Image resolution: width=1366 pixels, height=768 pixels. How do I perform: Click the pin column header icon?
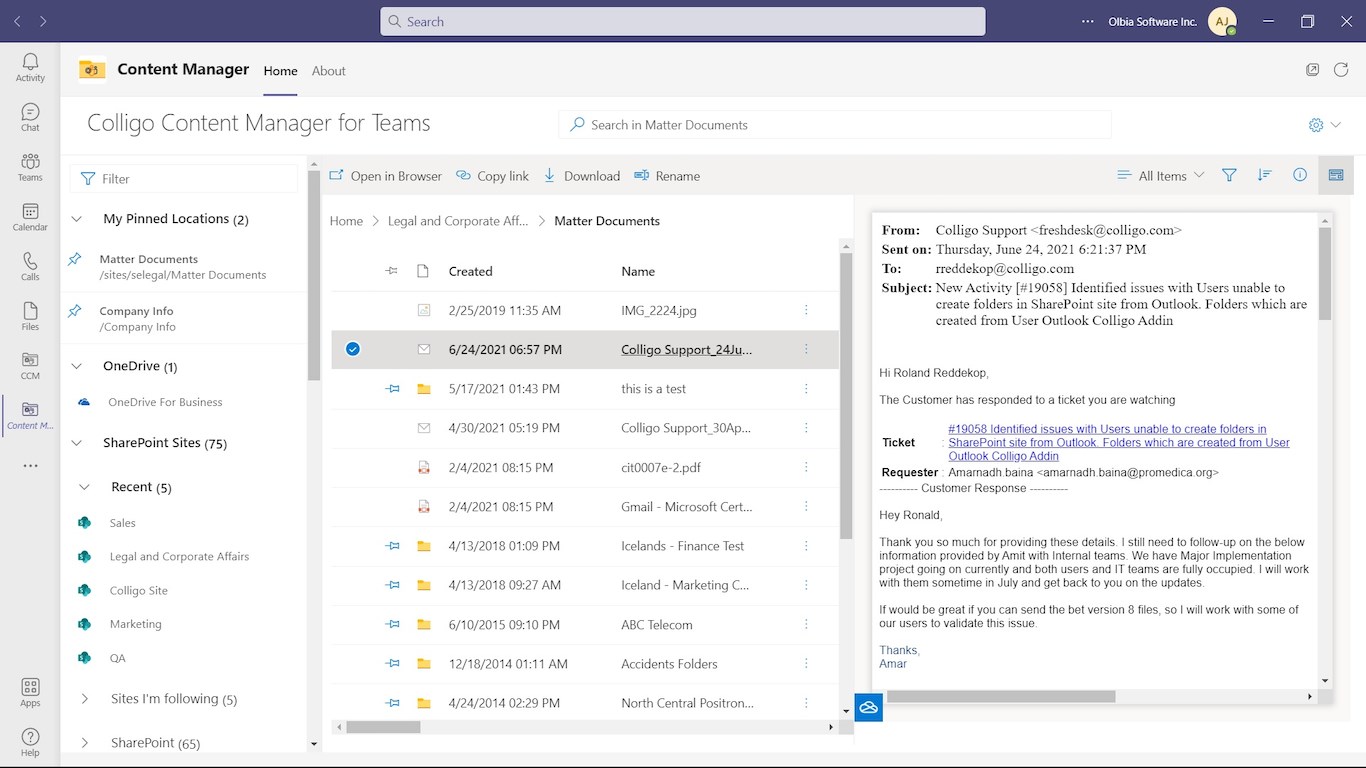[391, 271]
